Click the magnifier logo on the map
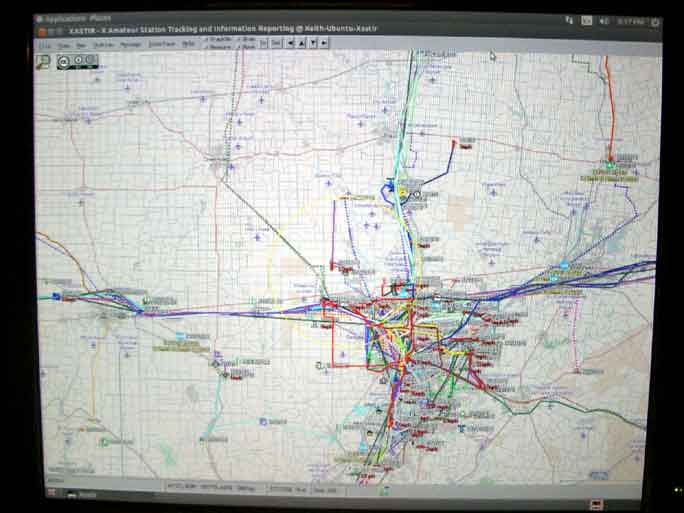Screen dimensions: 684x513 43,61
